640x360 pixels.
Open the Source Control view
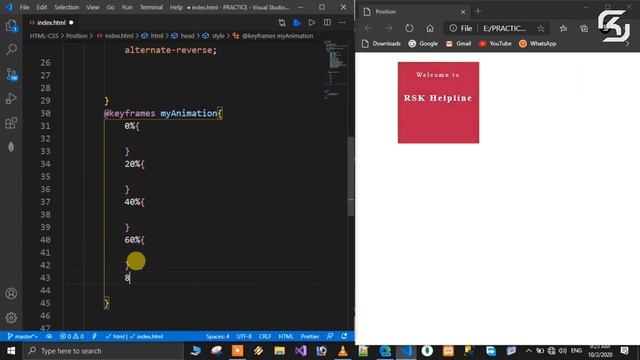[x=11, y=74]
